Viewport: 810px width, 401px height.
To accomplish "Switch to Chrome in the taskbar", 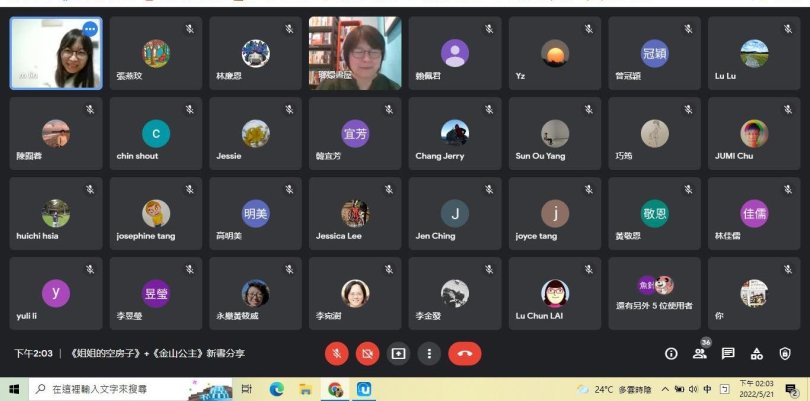I will 336,389.
